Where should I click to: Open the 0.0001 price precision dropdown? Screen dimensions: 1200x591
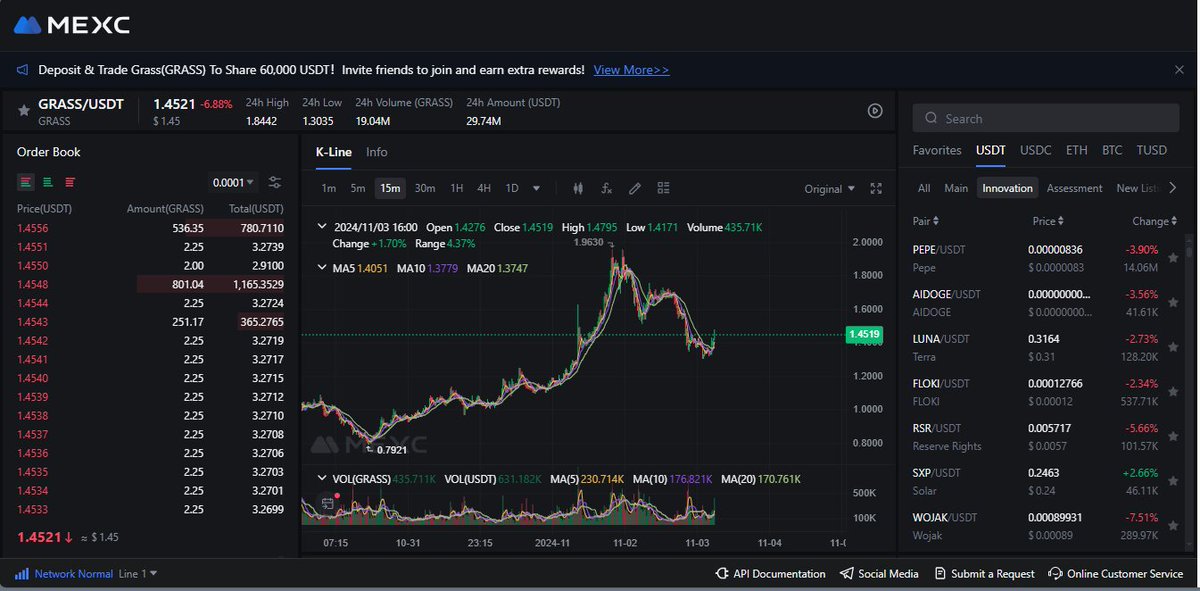pyautogui.click(x=234, y=183)
